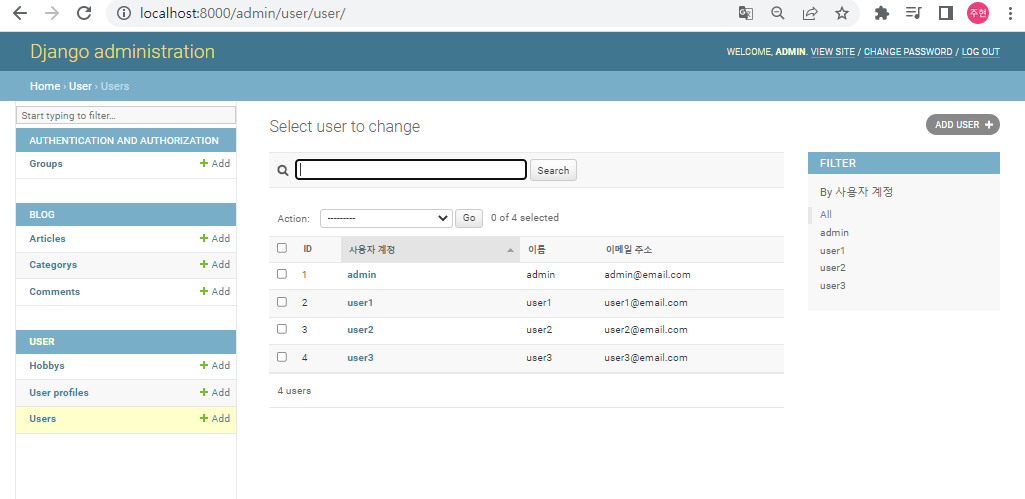Click the zoom magnifier icon in address bar
This screenshot has width=1025, height=499.
point(777,13)
